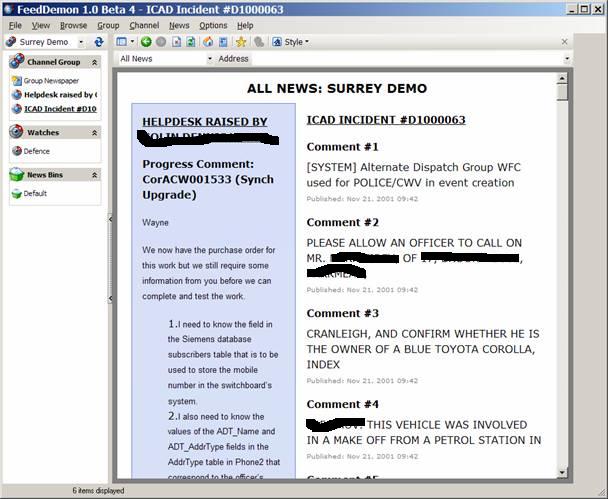Open the HELPDESK RAISED BY headline link

tap(205, 122)
